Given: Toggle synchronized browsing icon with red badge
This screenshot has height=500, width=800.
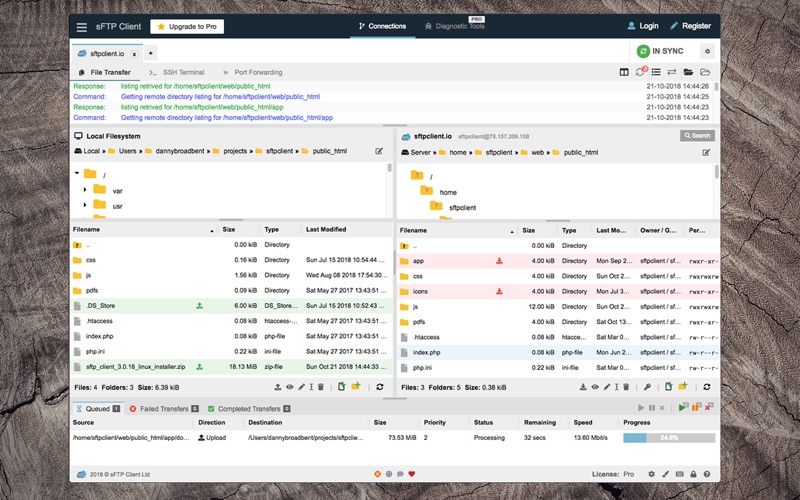Looking at the screenshot, I should tap(641, 71).
